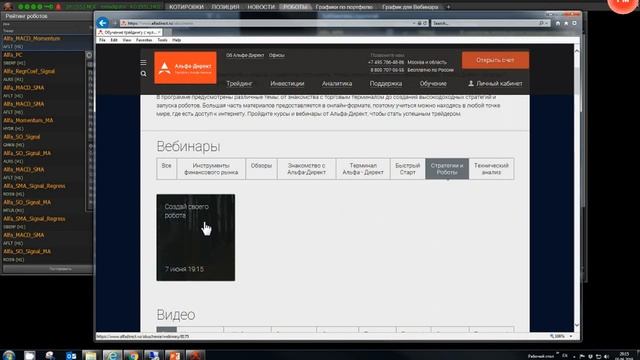Image resolution: width=640 pixels, height=360 pixels.
Task: Open the browser Favorites menu
Action: [x=144, y=40]
